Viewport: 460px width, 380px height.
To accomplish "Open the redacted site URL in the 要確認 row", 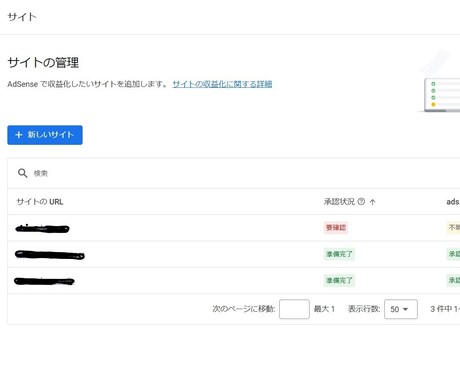I will click(x=42, y=229).
